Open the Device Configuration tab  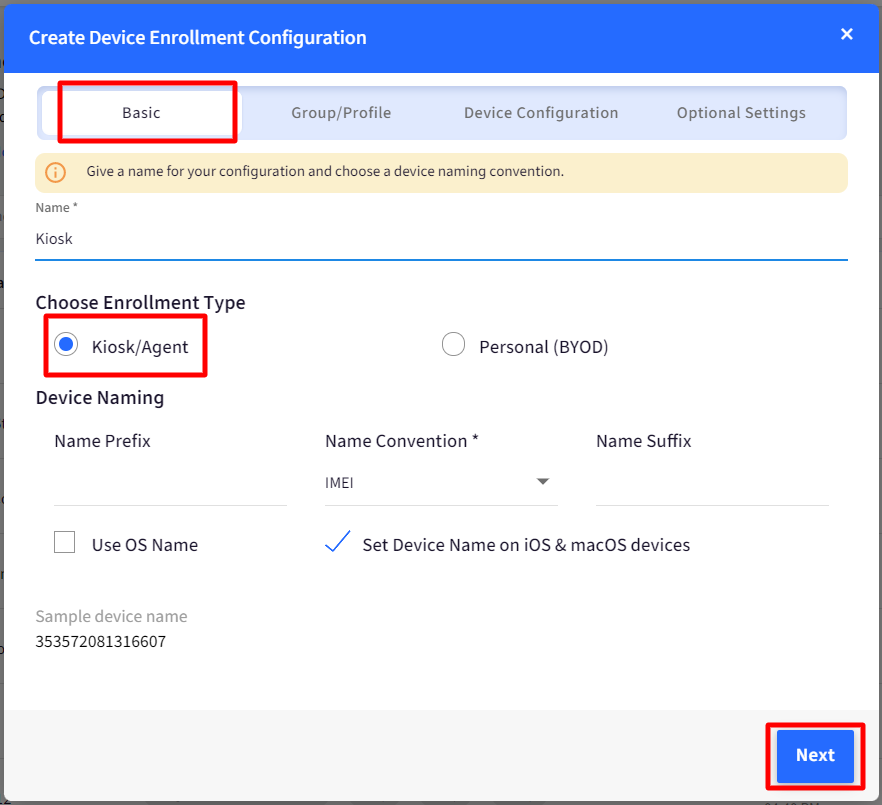pos(541,113)
